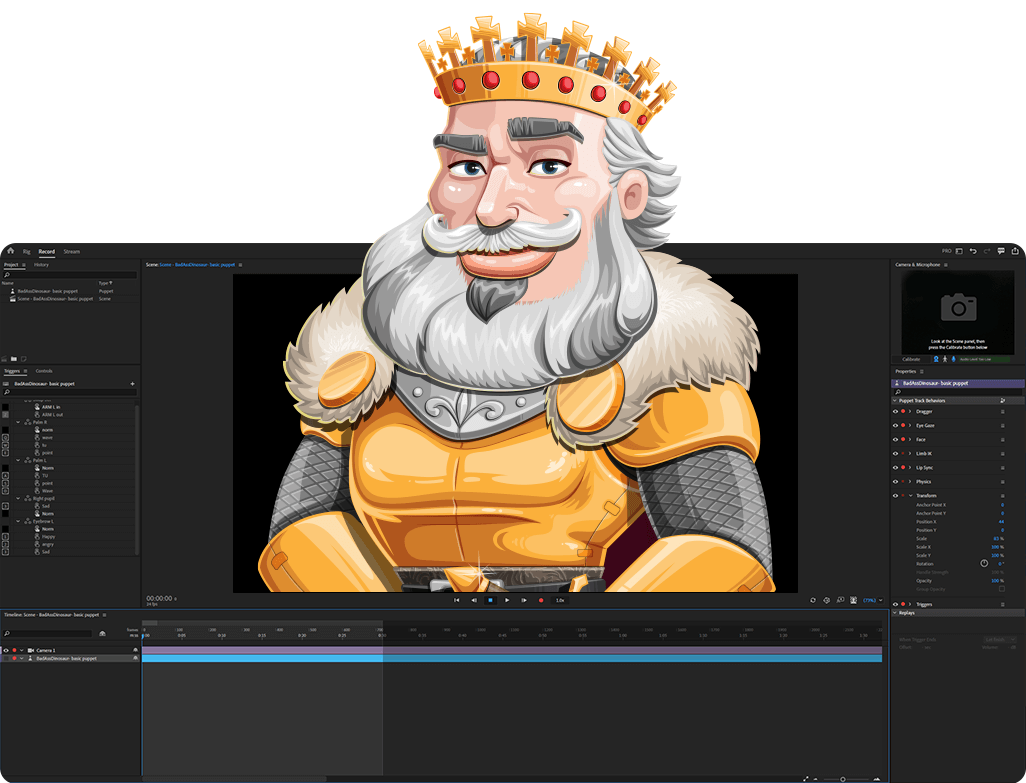Click the 1.0x playback speed button

pos(560,600)
